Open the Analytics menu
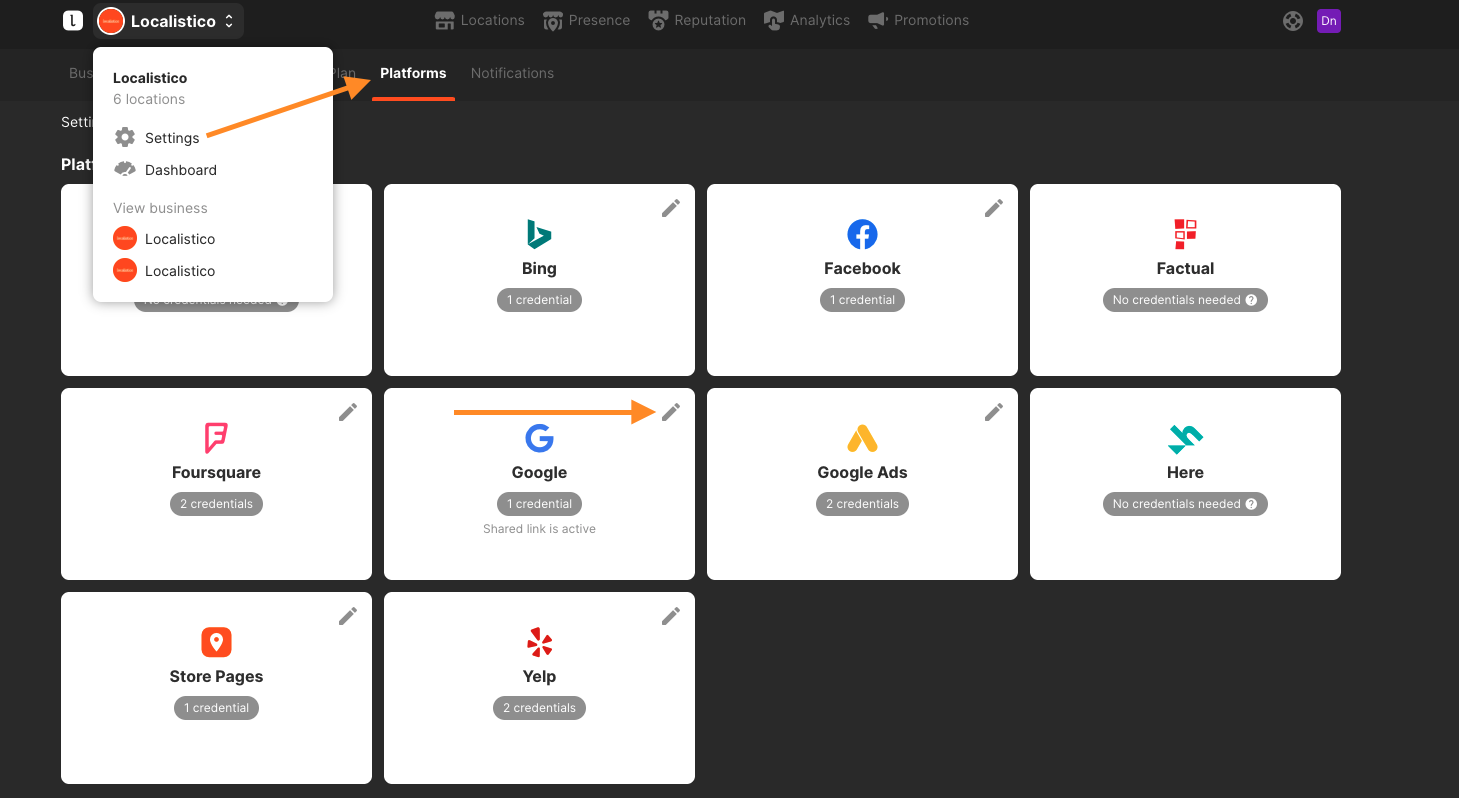The width and height of the screenshot is (1459, 798). point(806,20)
